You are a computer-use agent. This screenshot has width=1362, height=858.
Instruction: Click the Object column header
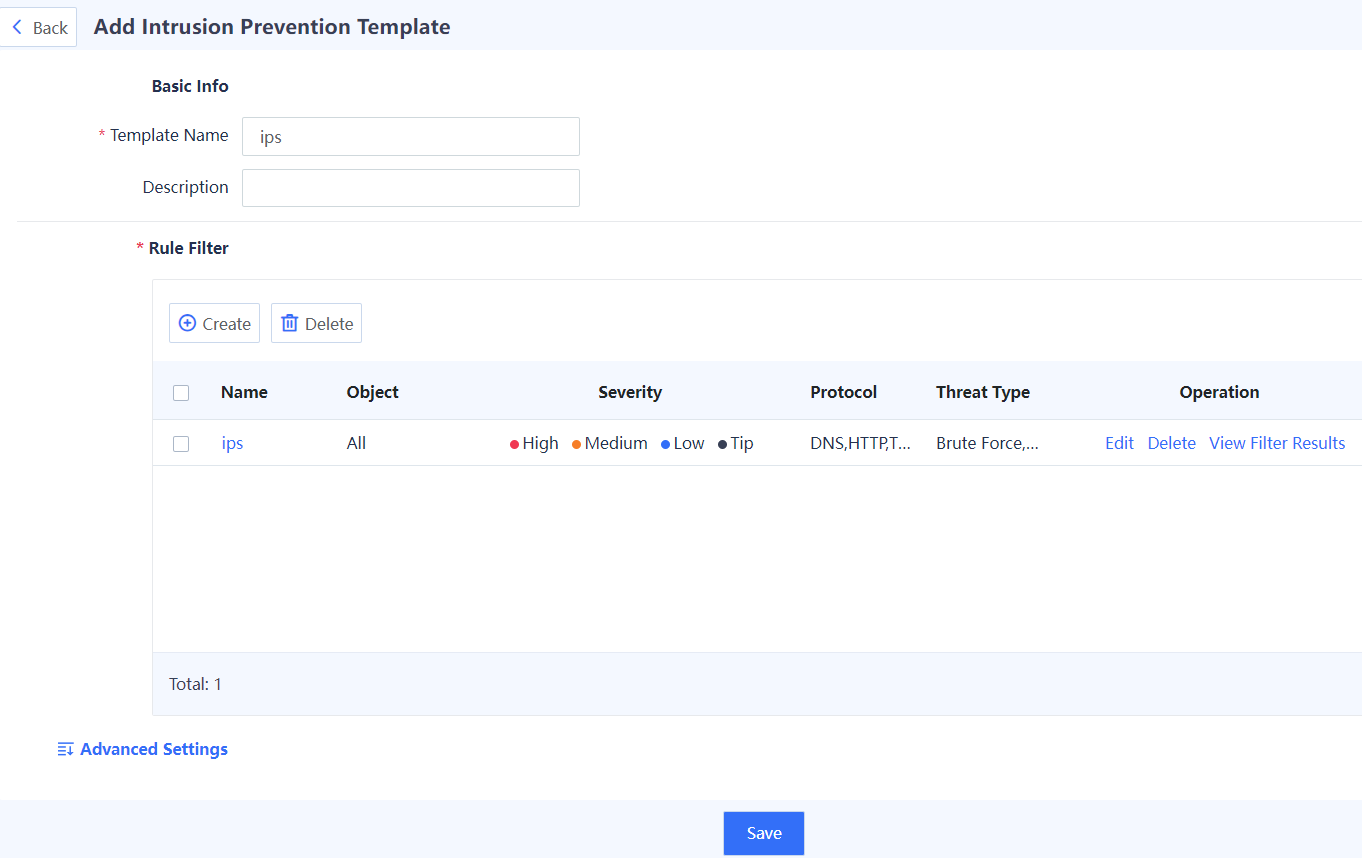point(372,392)
